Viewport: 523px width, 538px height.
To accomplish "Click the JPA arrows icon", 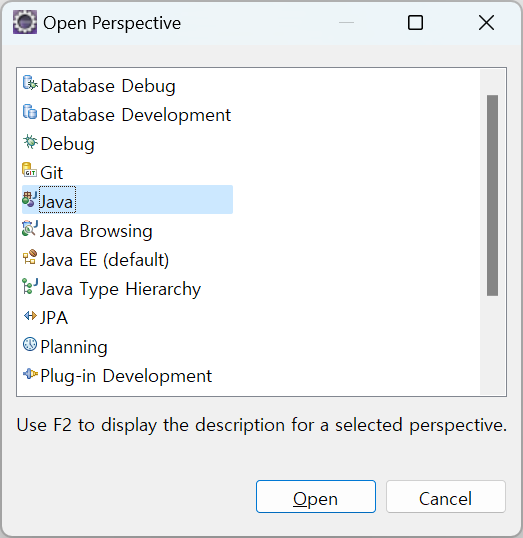I will tap(30, 316).
